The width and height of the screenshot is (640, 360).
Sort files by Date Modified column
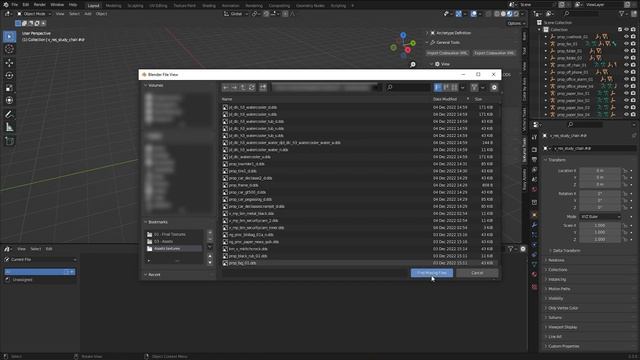pyautogui.click(x=445, y=99)
